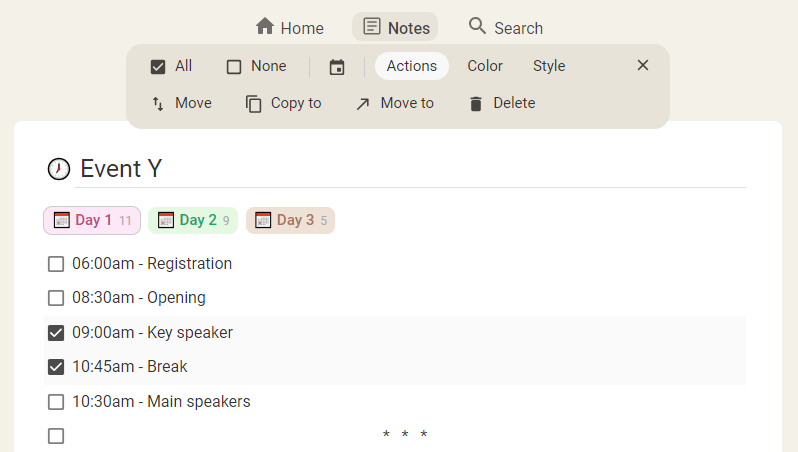Click the clock icon beside Event Y
The width and height of the screenshot is (798, 452).
[59, 169]
